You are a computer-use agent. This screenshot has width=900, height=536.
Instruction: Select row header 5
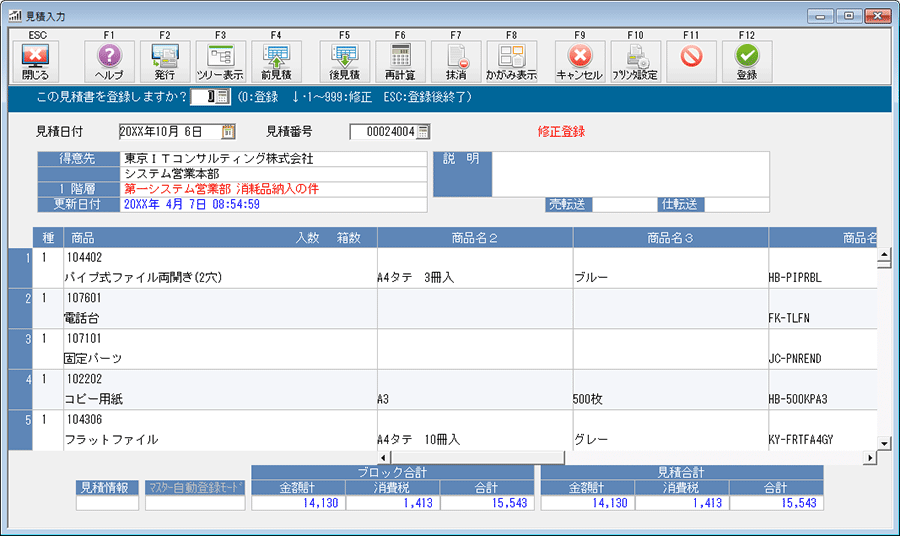(x=21, y=430)
